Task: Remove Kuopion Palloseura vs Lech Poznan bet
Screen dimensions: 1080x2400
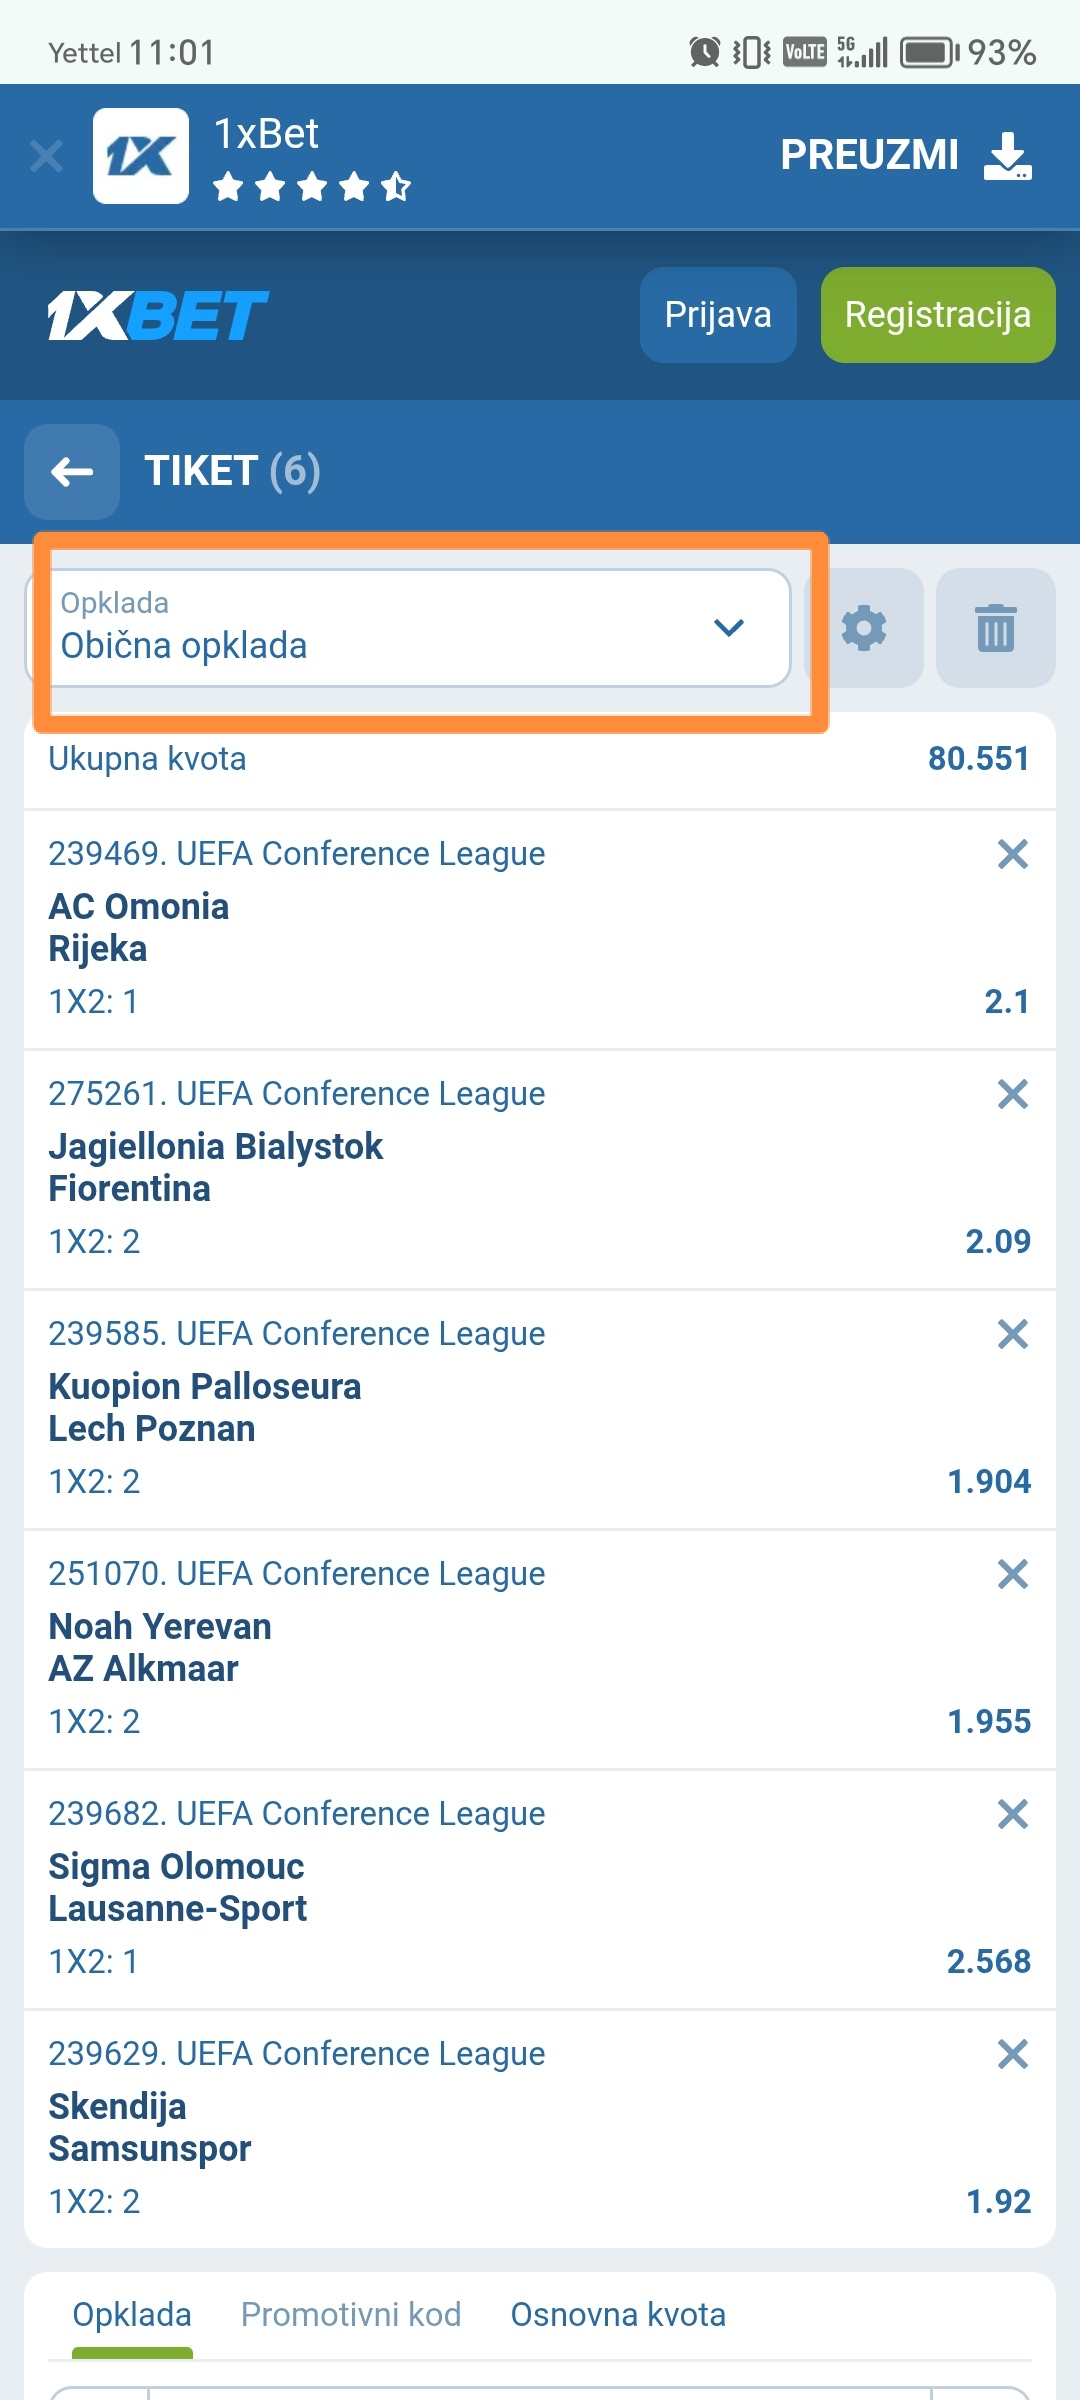Action: click(x=1012, y=1334)
